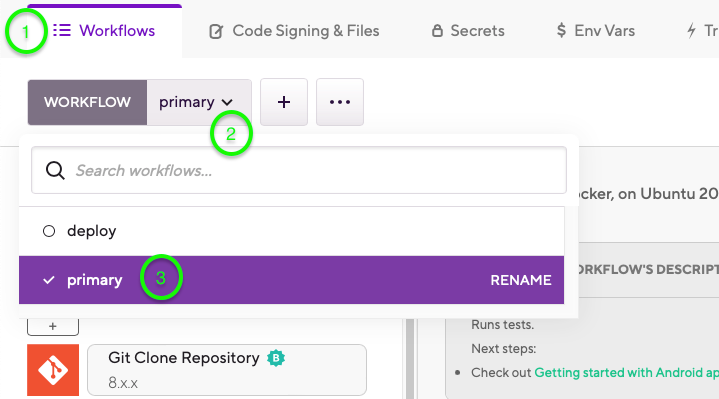
Task: Choose the checked primary workflow entry
Action: 291,280
